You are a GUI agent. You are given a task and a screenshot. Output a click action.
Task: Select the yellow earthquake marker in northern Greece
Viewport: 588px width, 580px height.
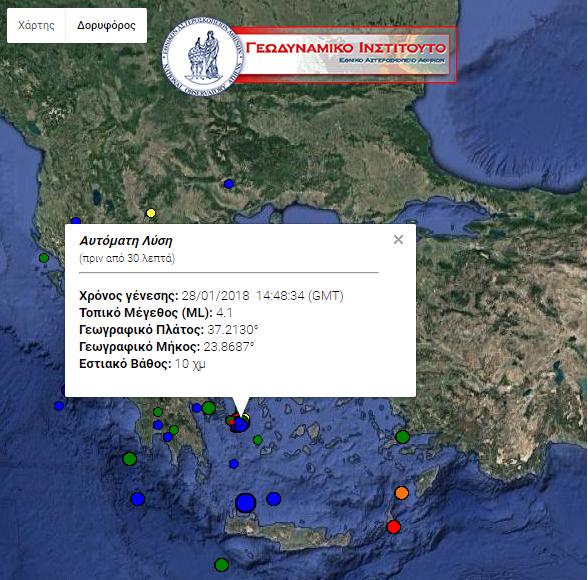(x=151, y=213)
